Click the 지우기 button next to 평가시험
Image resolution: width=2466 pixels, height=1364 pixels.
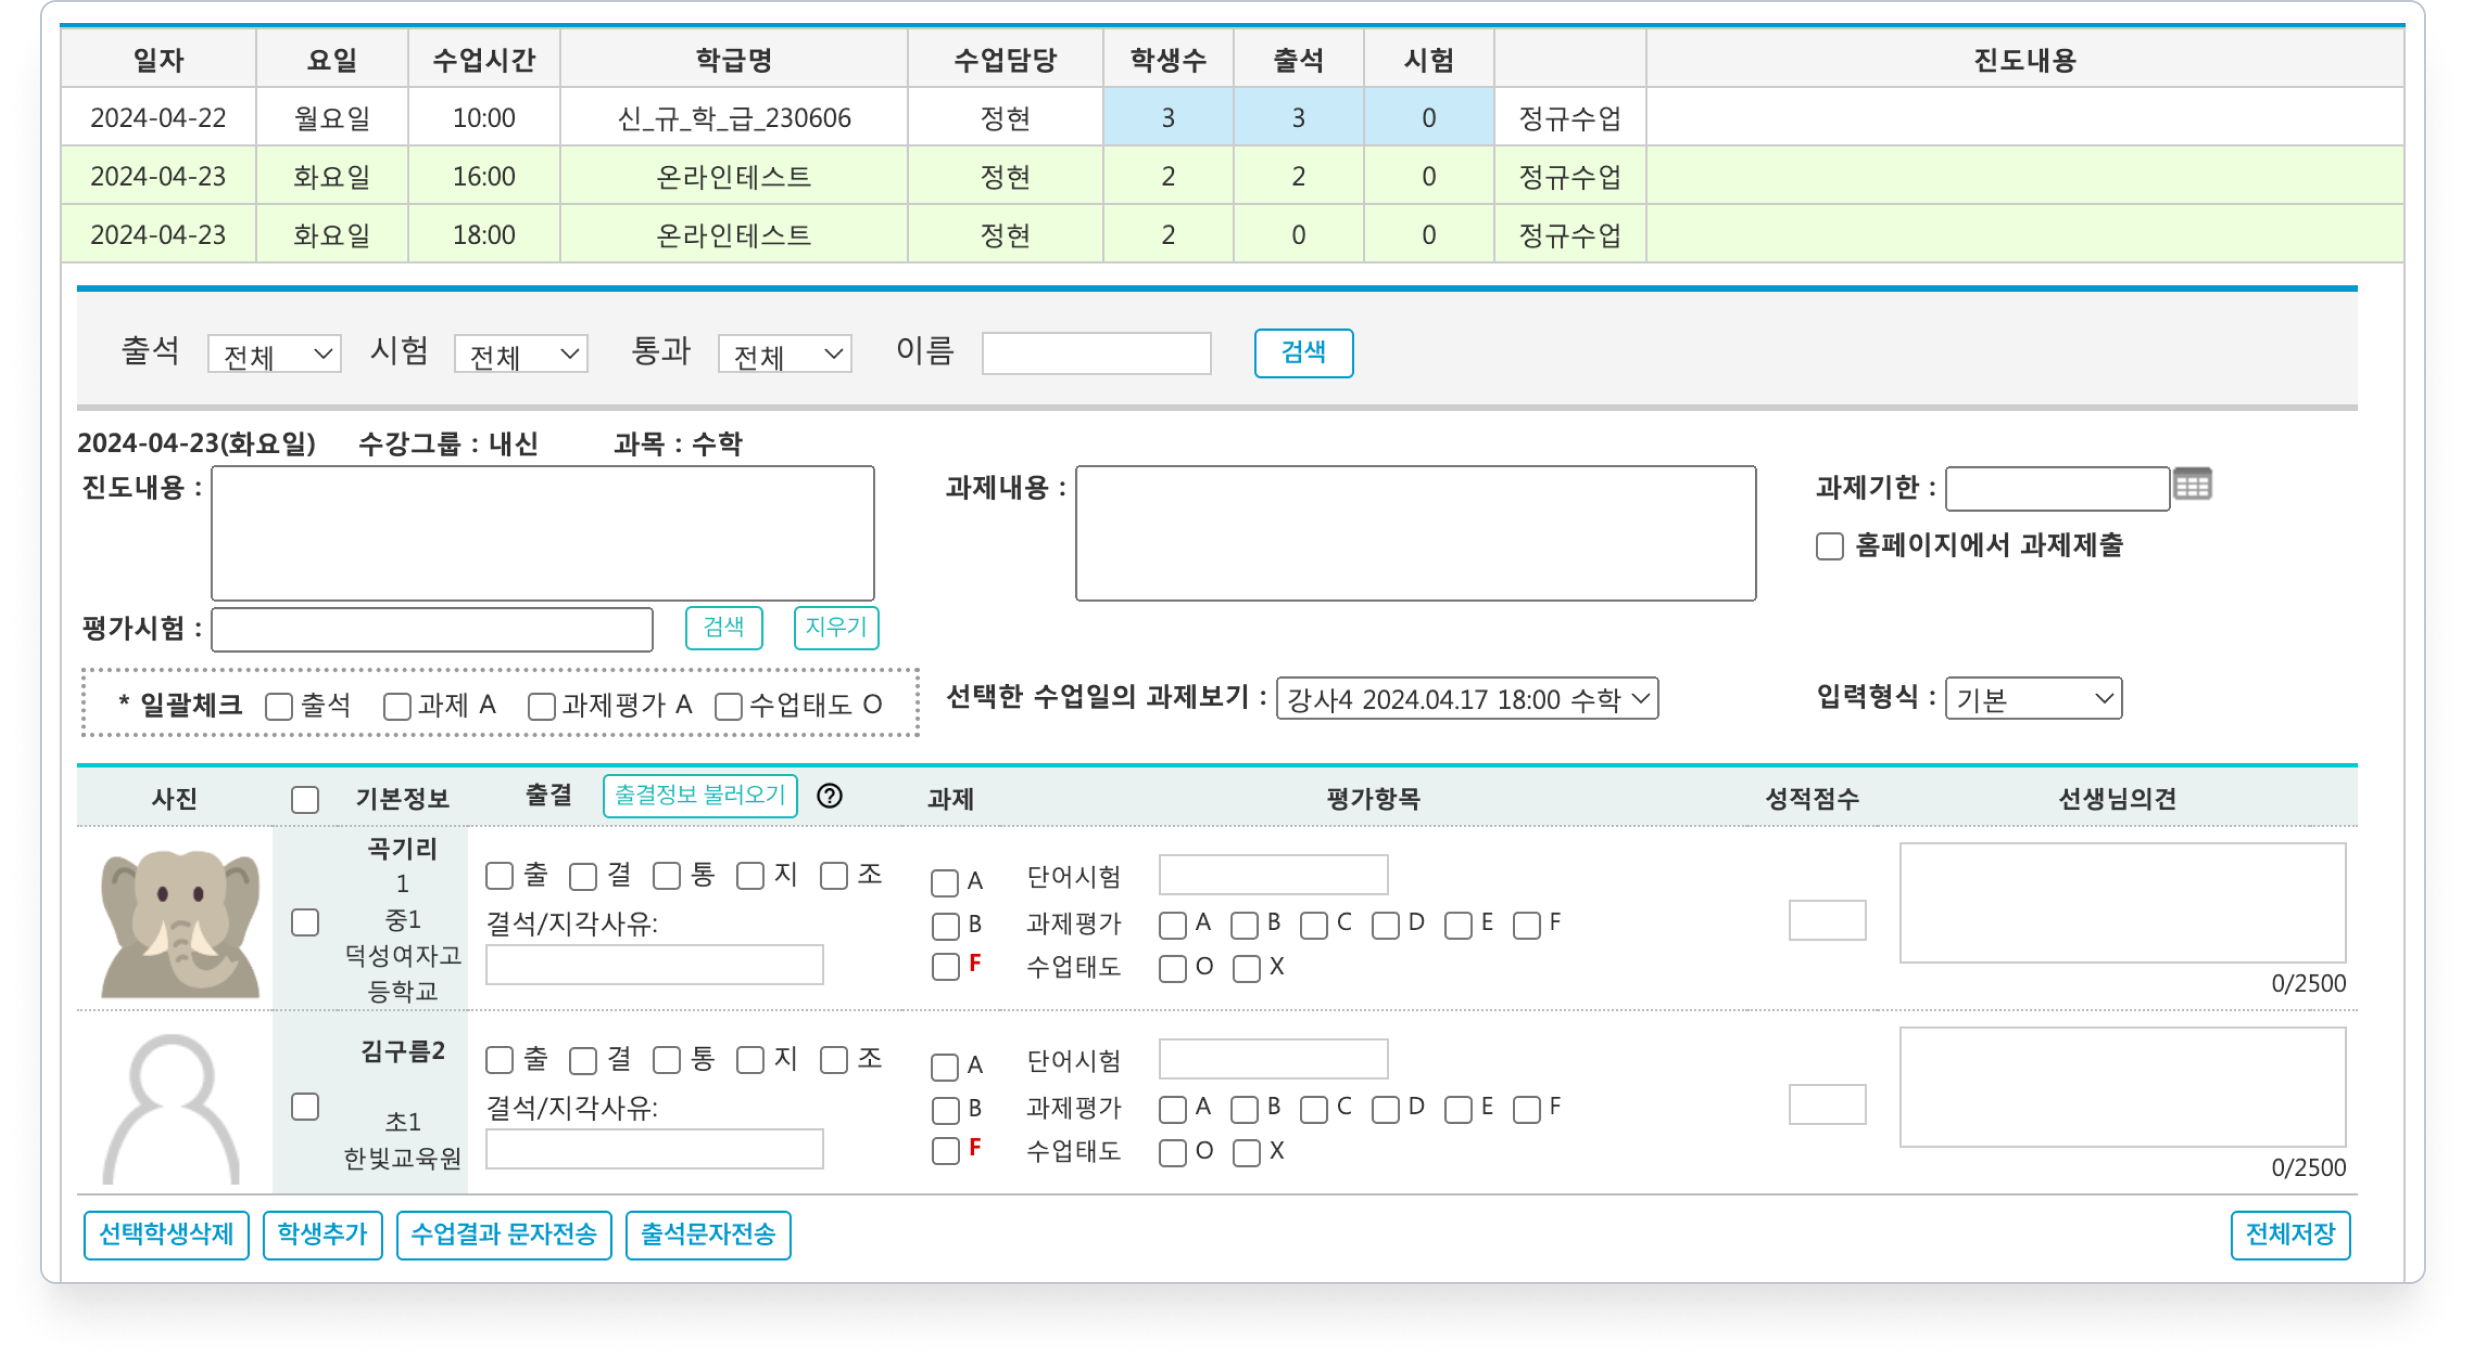click(835, 628)
